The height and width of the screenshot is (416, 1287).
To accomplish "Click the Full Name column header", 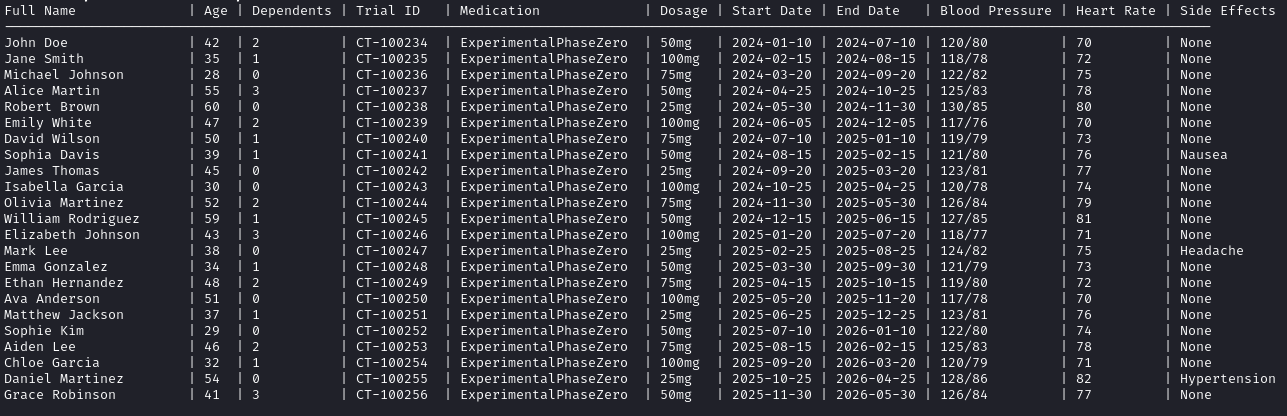I will (x=40, y=11).
